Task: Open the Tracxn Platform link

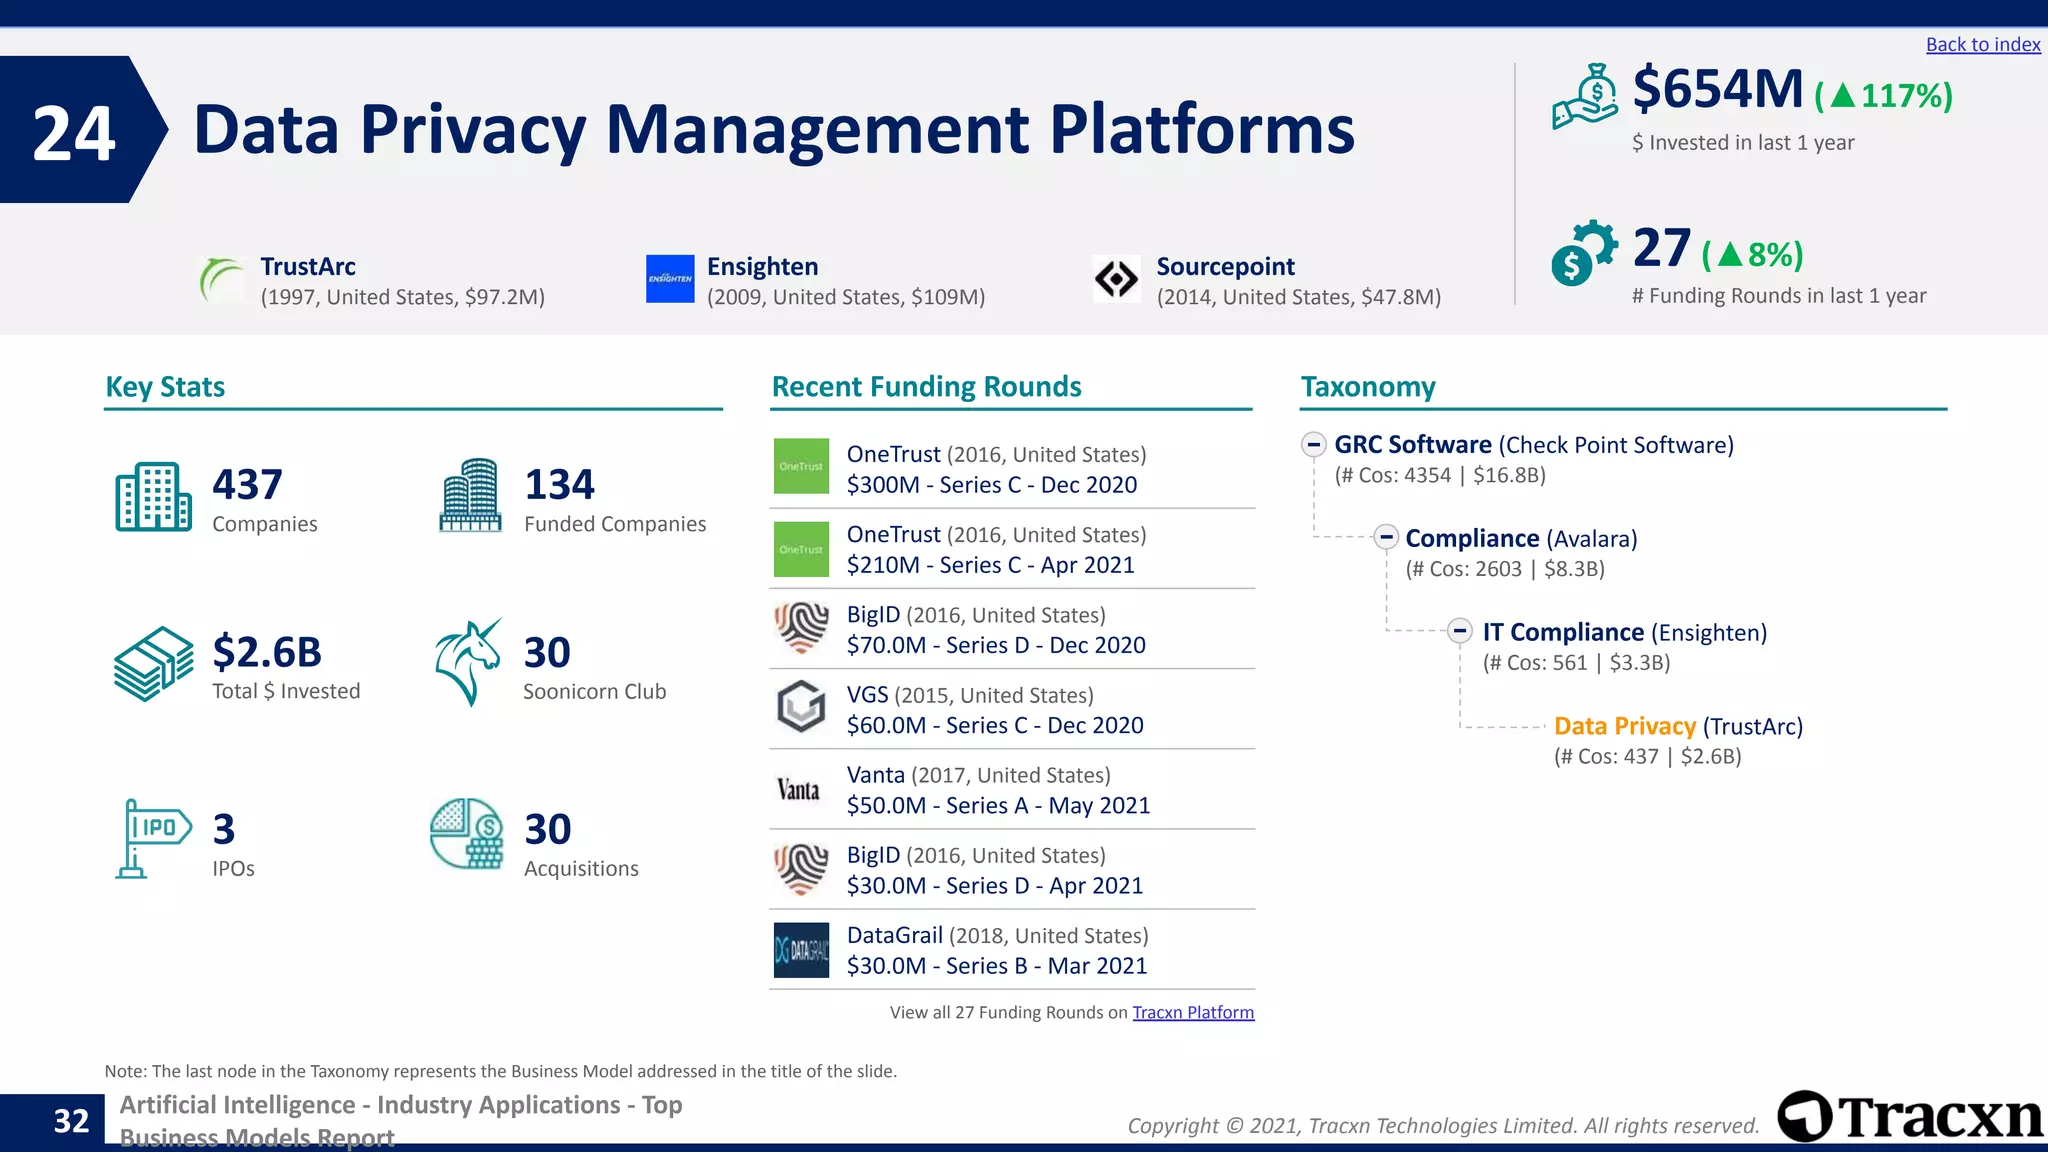Action: point(1193,1012)
